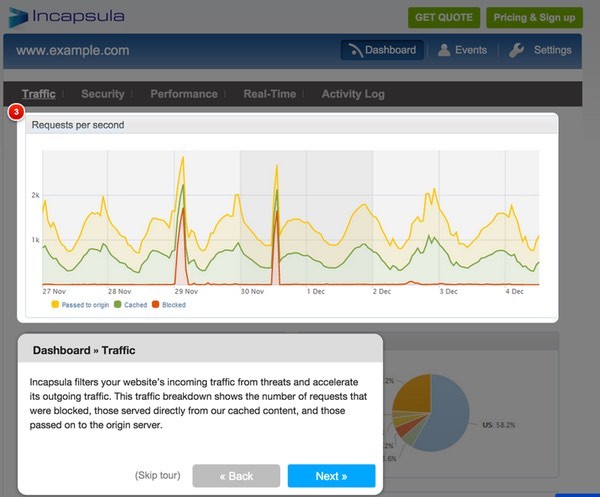
Task: Skip the tour
Action: 158,475
